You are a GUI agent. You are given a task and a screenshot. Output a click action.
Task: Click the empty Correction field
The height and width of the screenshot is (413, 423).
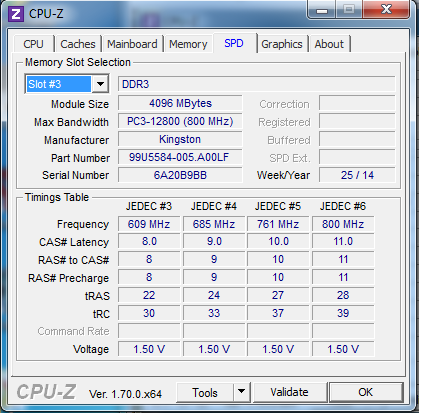pyautogui.click(x=357, y=103)
